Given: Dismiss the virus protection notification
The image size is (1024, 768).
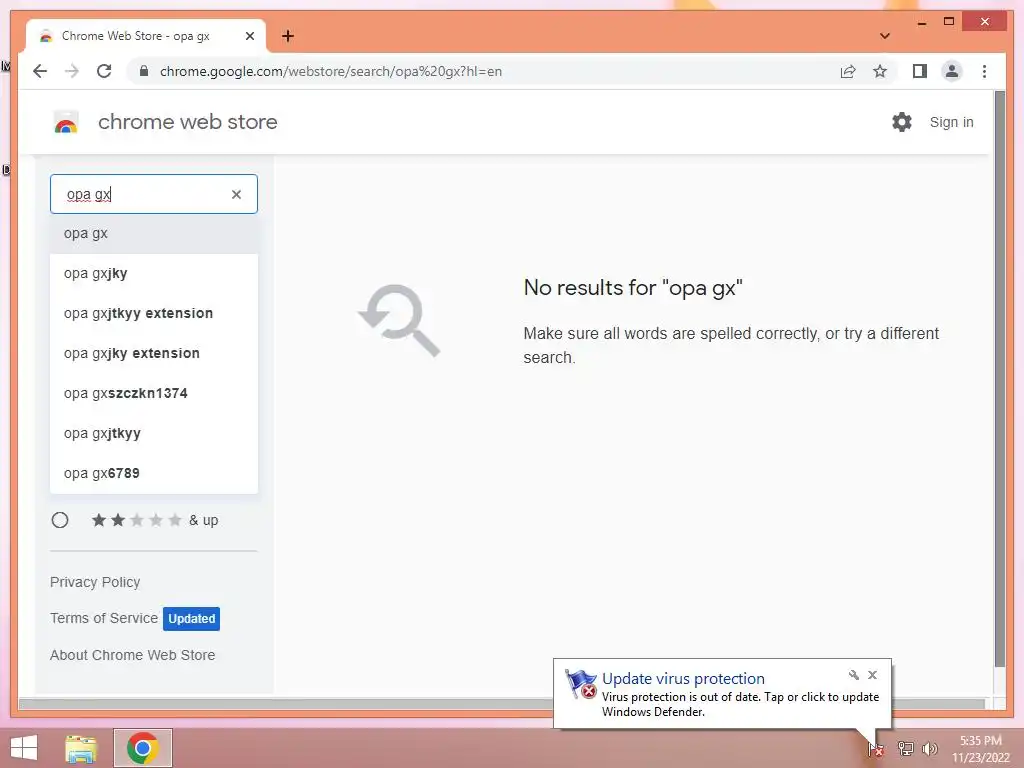Looking at the screenshot, I should point(872,675).
